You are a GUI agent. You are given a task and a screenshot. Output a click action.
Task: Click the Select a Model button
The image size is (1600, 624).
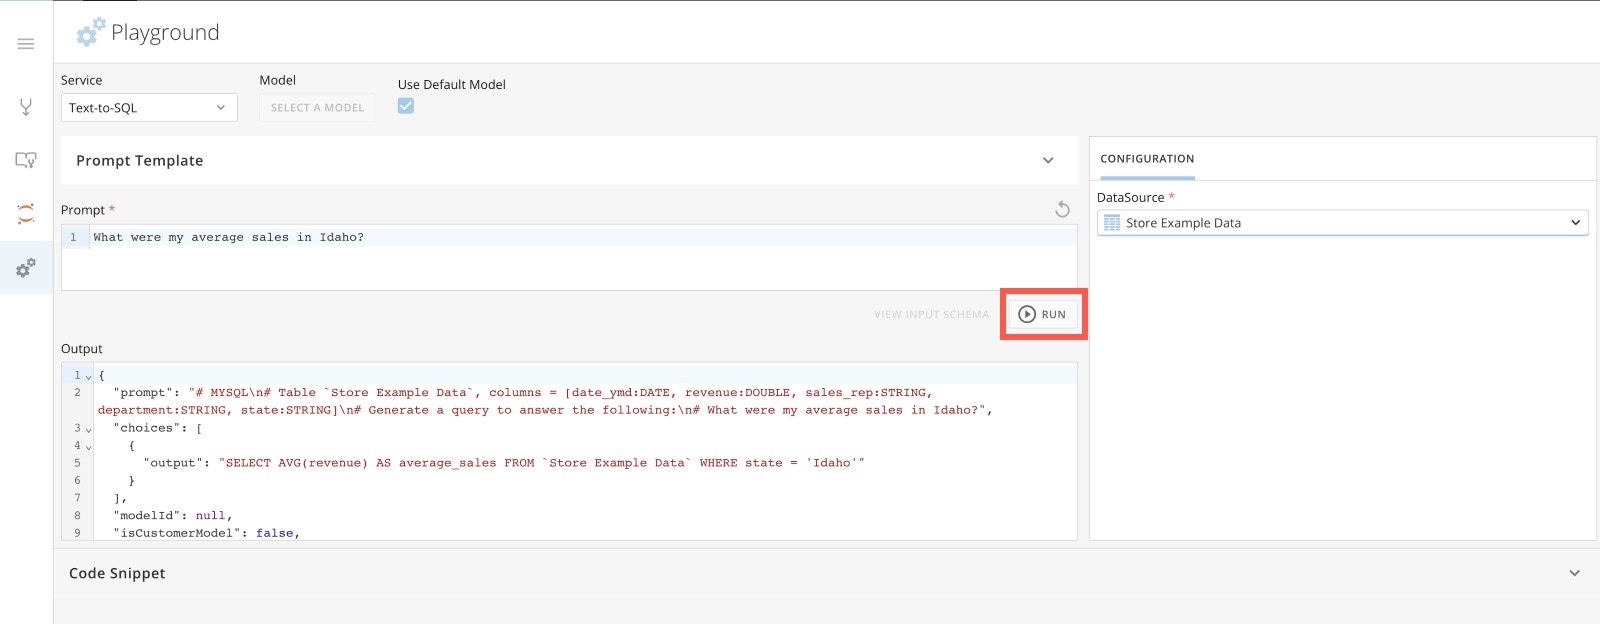coord(317,108)
